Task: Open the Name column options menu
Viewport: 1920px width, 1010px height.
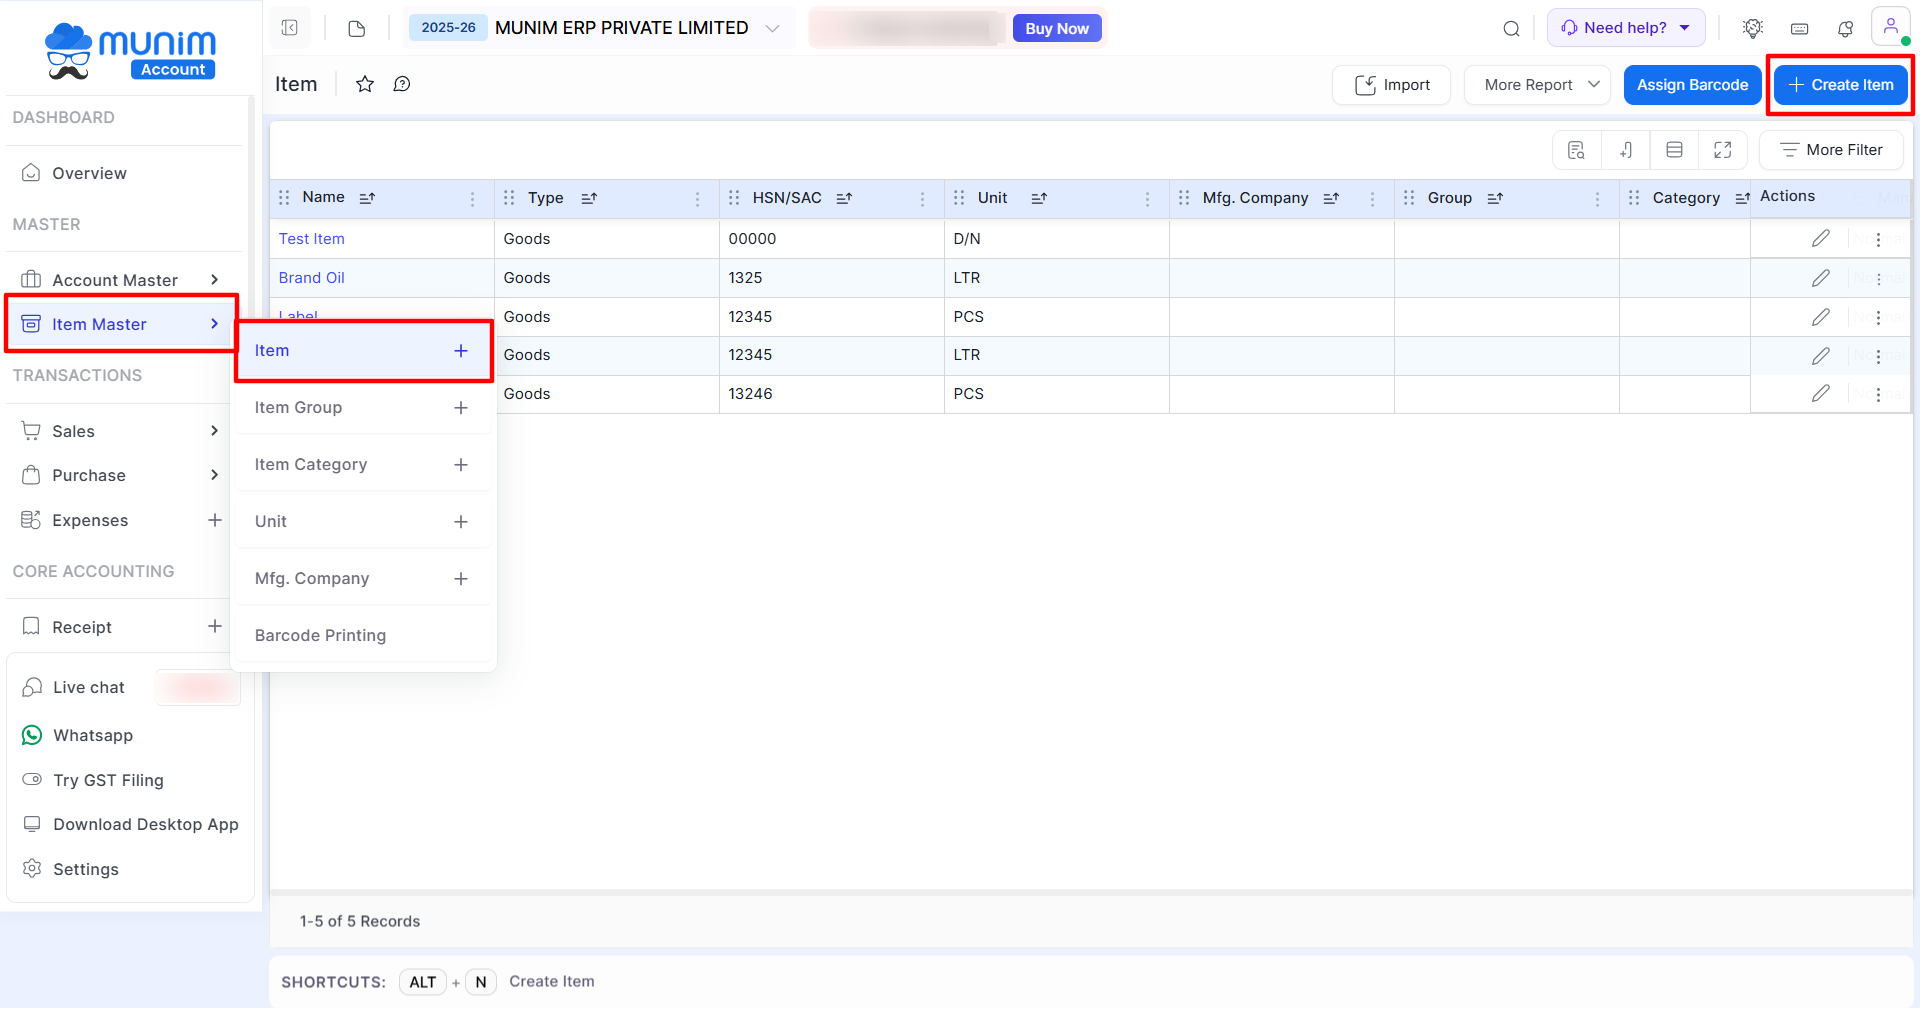Action: (472, 199)
